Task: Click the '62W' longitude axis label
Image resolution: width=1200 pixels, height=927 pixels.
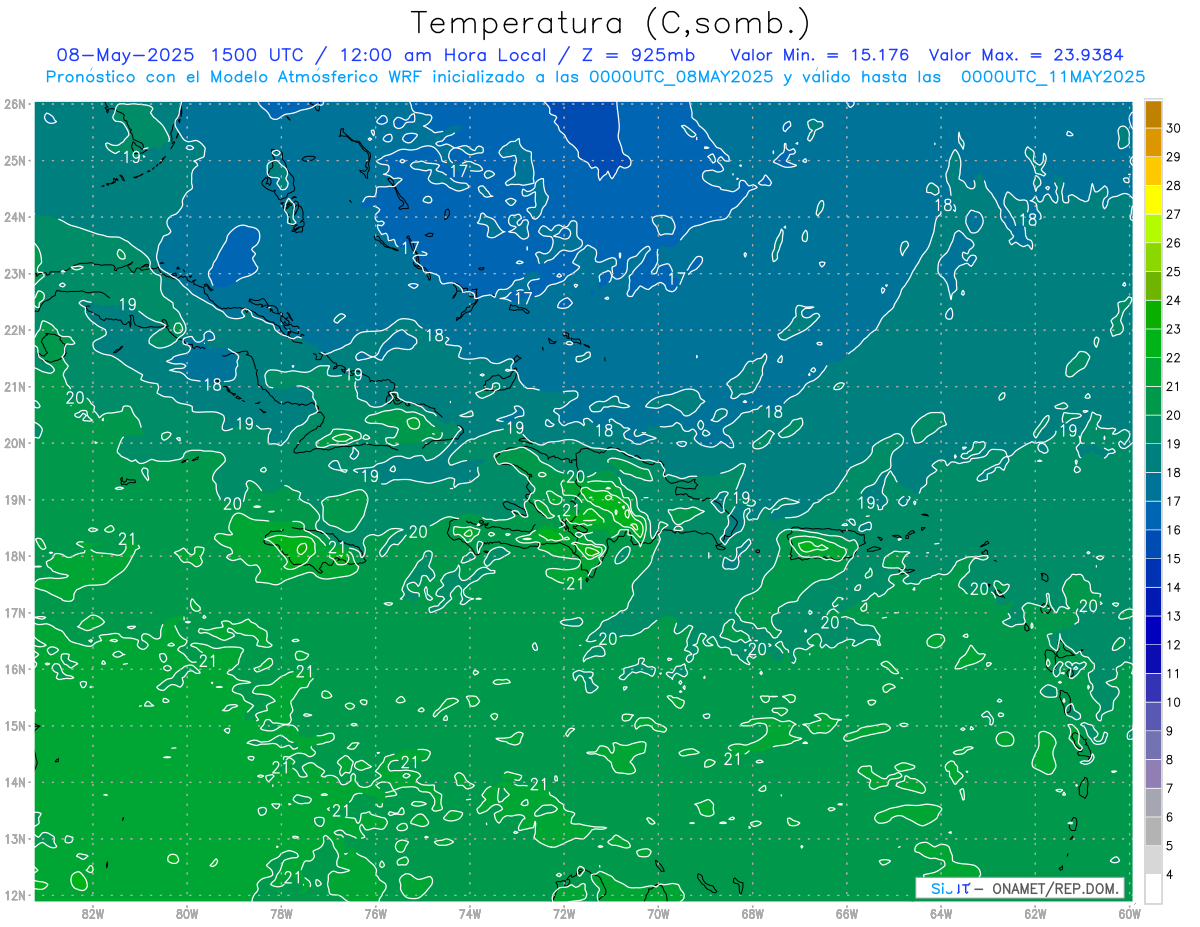Action: click(1035, 913)
